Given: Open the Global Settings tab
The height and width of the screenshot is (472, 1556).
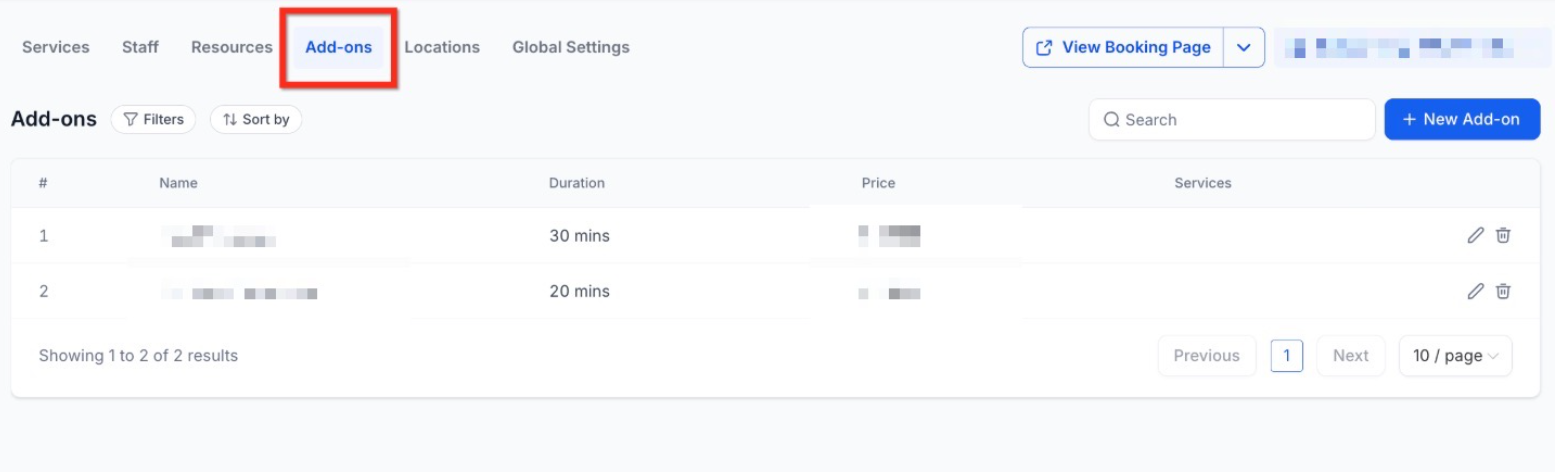Looking at the screenshot, I should click(x=571, y=47).
